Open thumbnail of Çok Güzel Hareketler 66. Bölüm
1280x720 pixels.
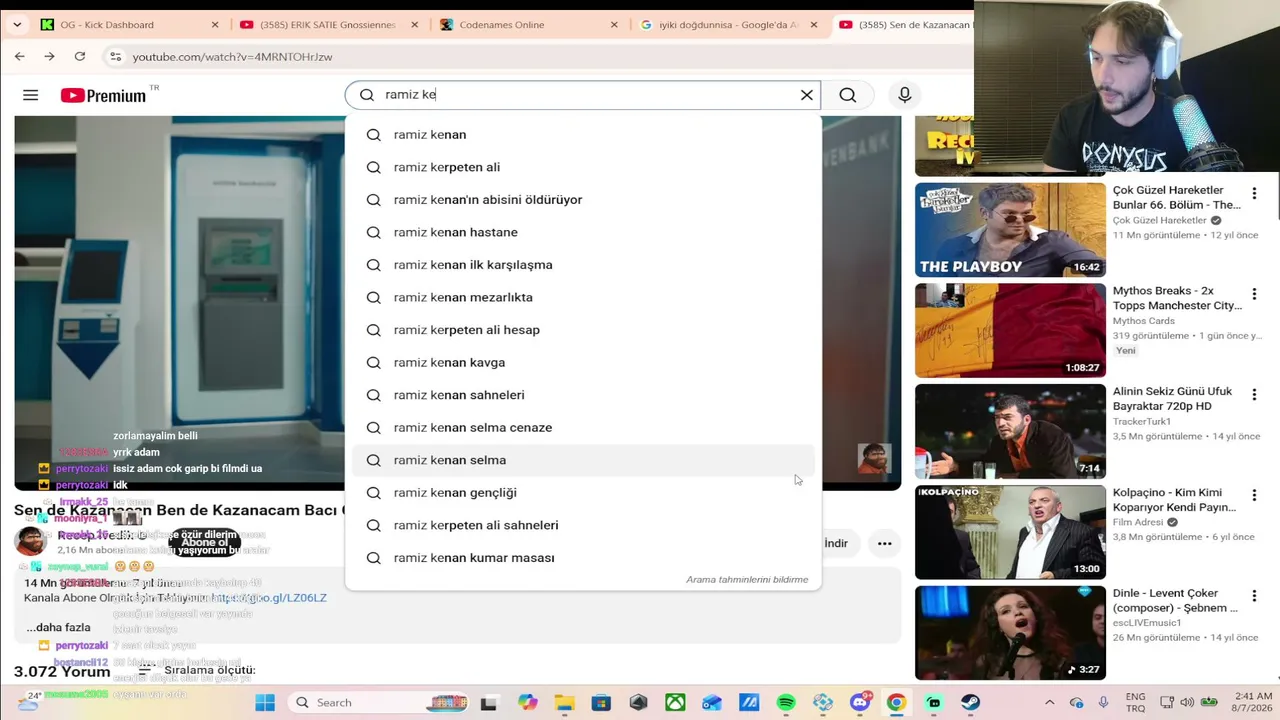pyautogui.click(x=1010, y=230)
